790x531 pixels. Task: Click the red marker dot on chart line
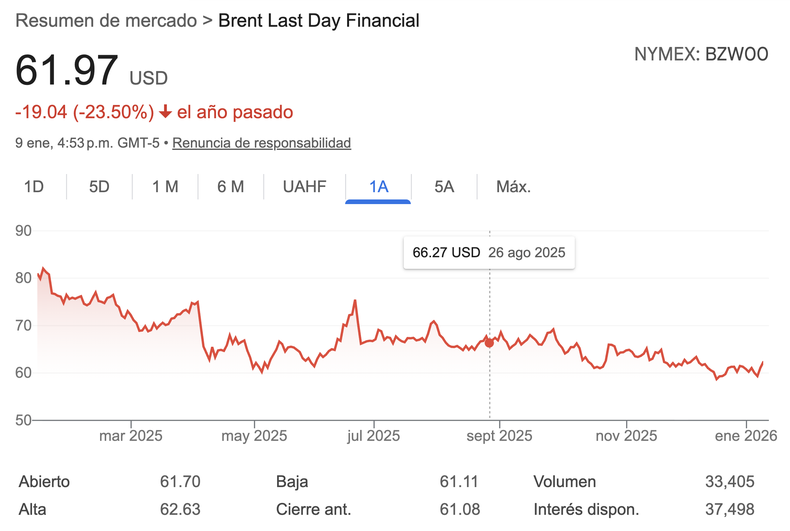pyautogui.click(x=489, y=343)
